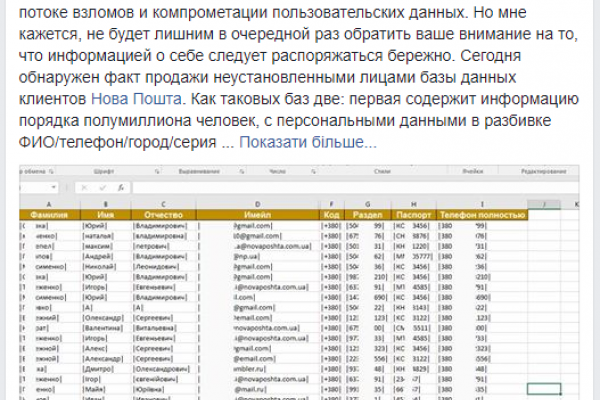Select column H header
The height and width of the screenshot is (400, 600).
tap(414, 204)
